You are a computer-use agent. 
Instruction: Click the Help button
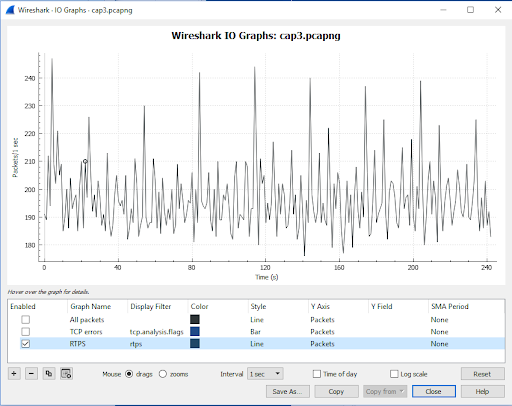(482, 391)
